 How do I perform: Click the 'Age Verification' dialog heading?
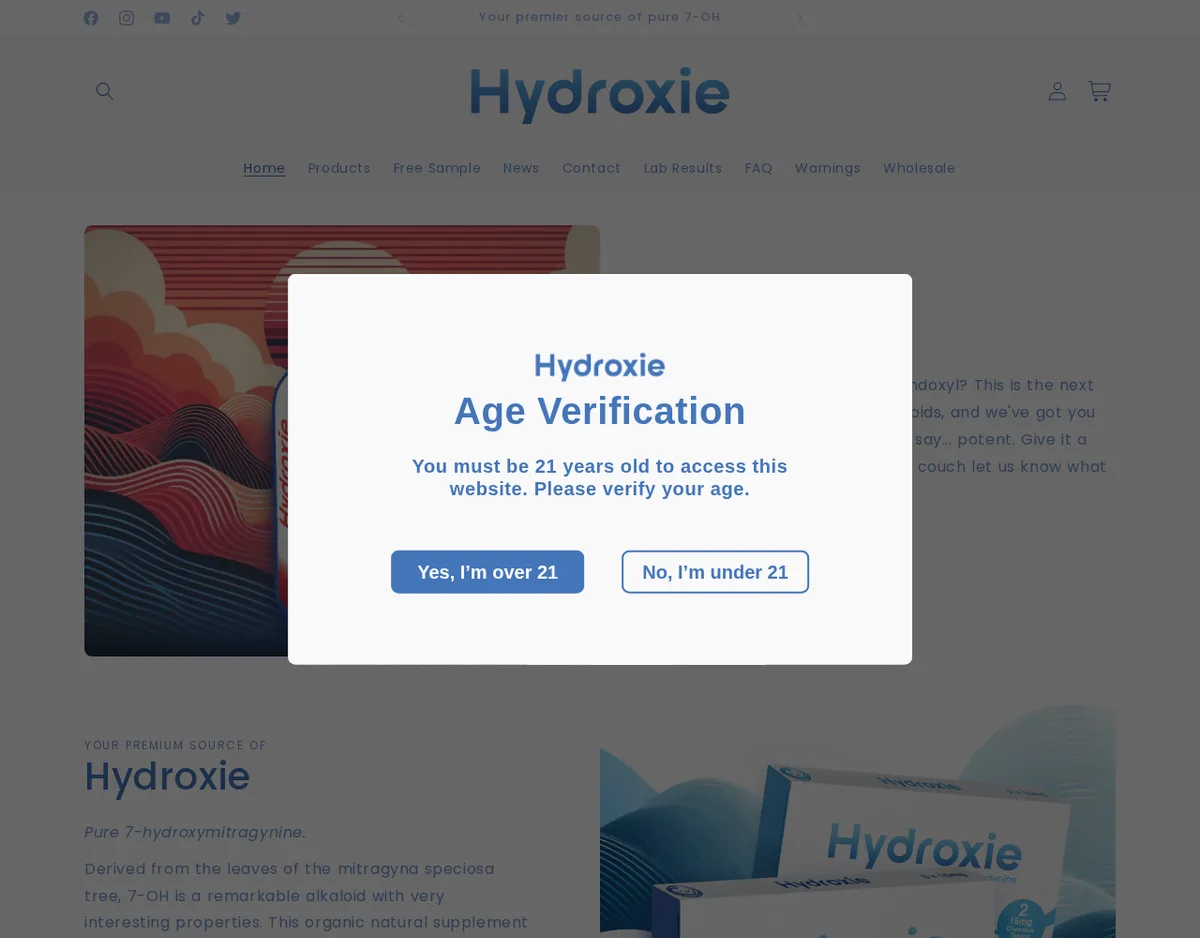coord(600,411)
